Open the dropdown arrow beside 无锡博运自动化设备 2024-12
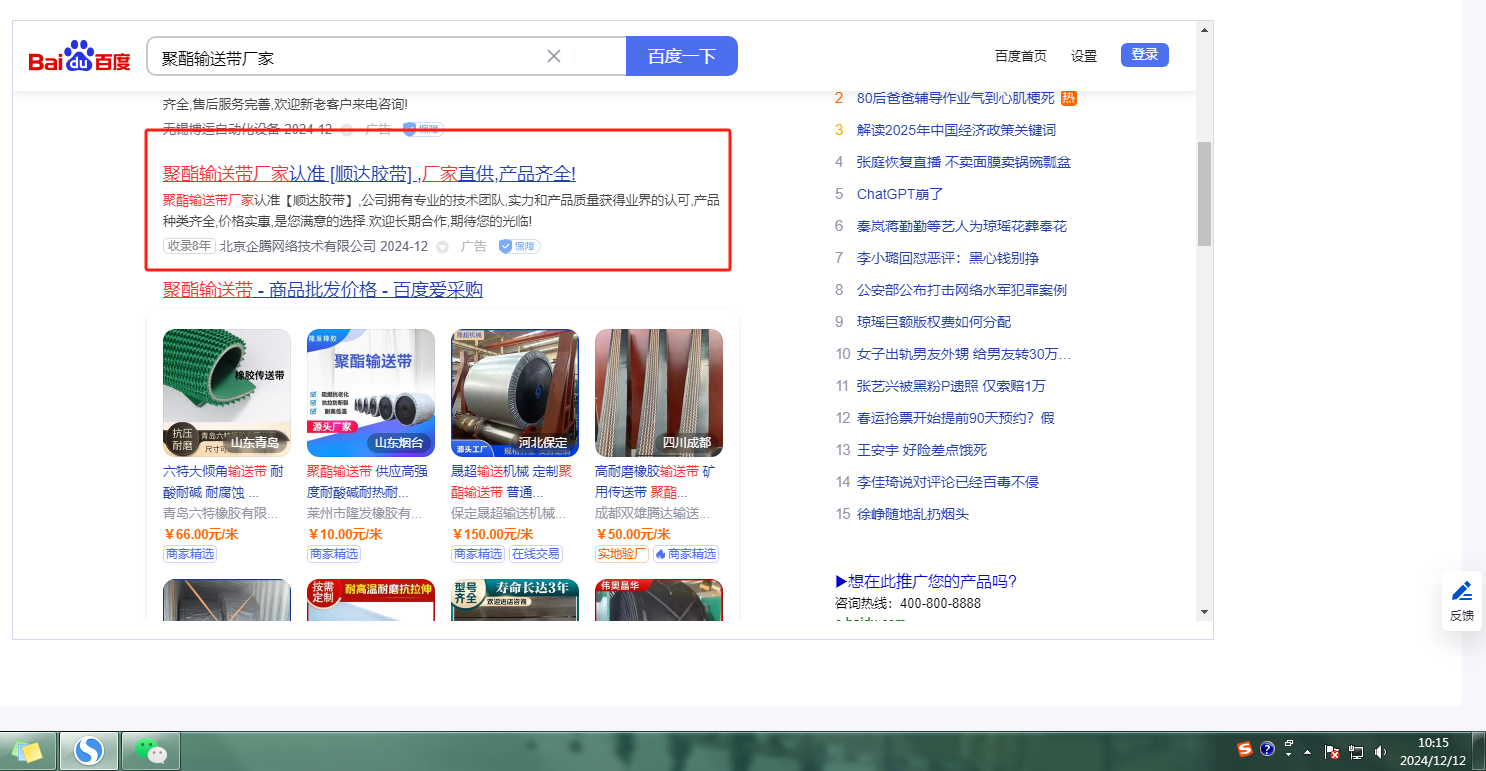Viewport: 1486px width, 771px height. 347,129
